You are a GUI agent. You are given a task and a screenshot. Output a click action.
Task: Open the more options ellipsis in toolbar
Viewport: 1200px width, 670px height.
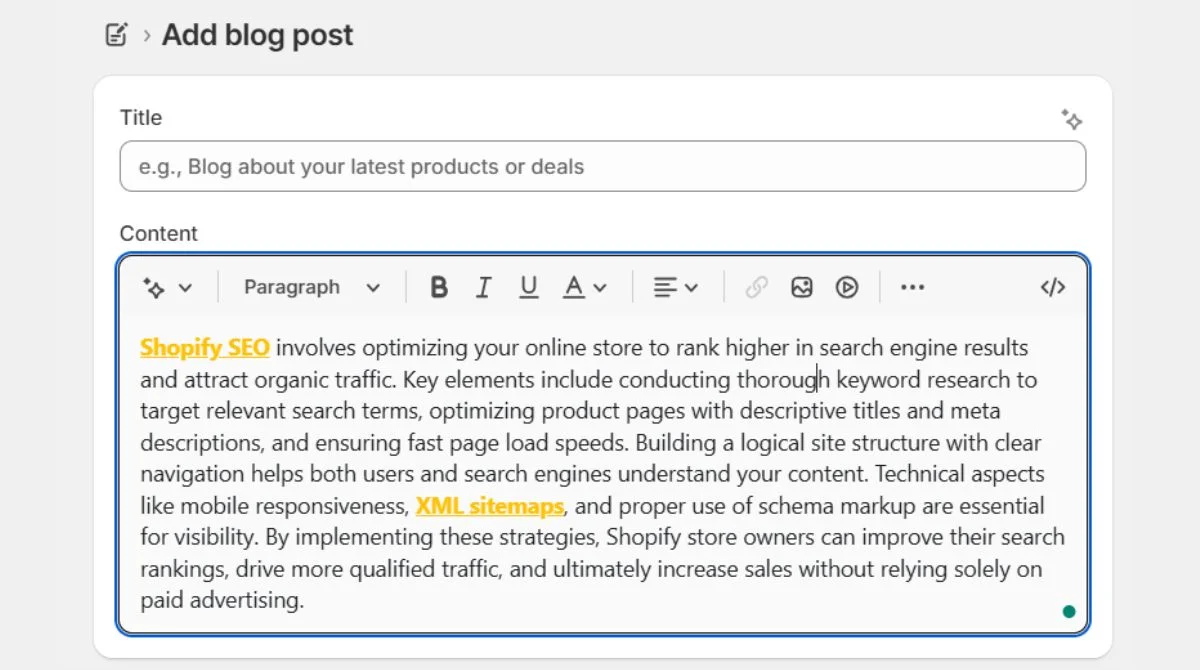(x=911, y=287)
